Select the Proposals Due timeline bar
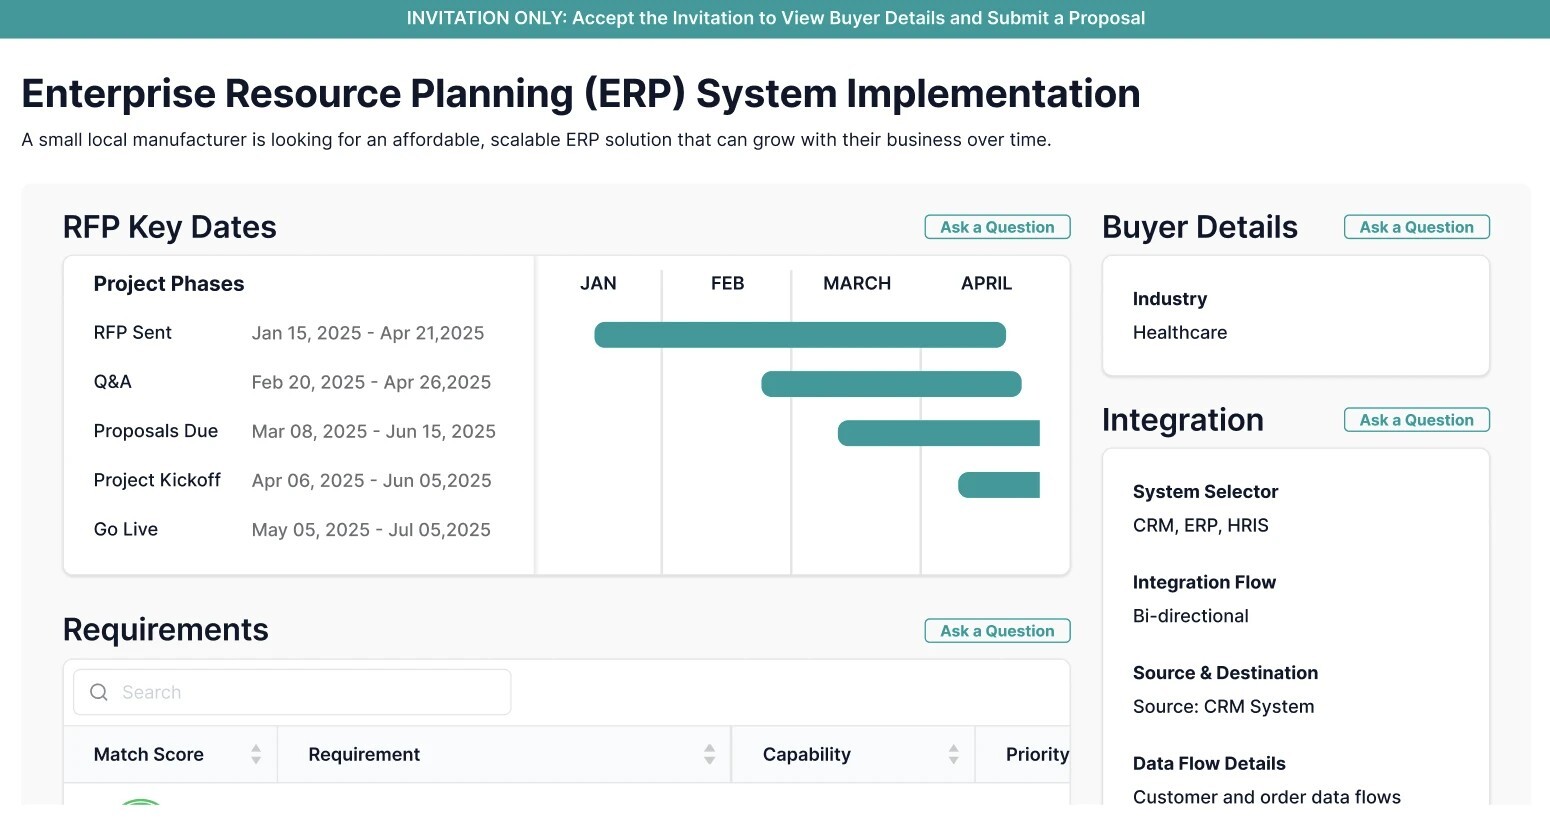 [939, 433]
